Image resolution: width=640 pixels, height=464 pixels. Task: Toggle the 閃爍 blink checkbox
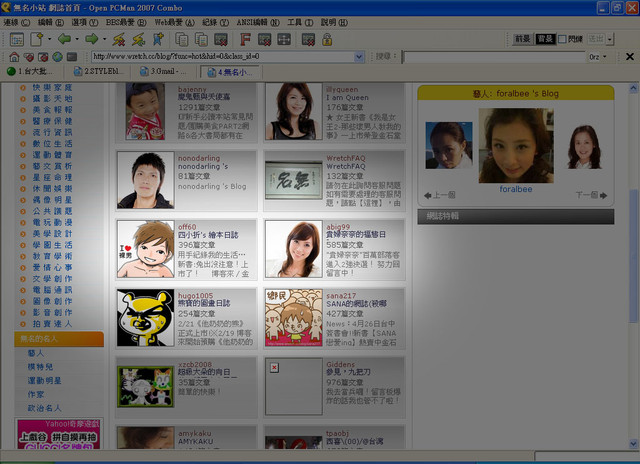pyautogui.click(x=562, y=39)
